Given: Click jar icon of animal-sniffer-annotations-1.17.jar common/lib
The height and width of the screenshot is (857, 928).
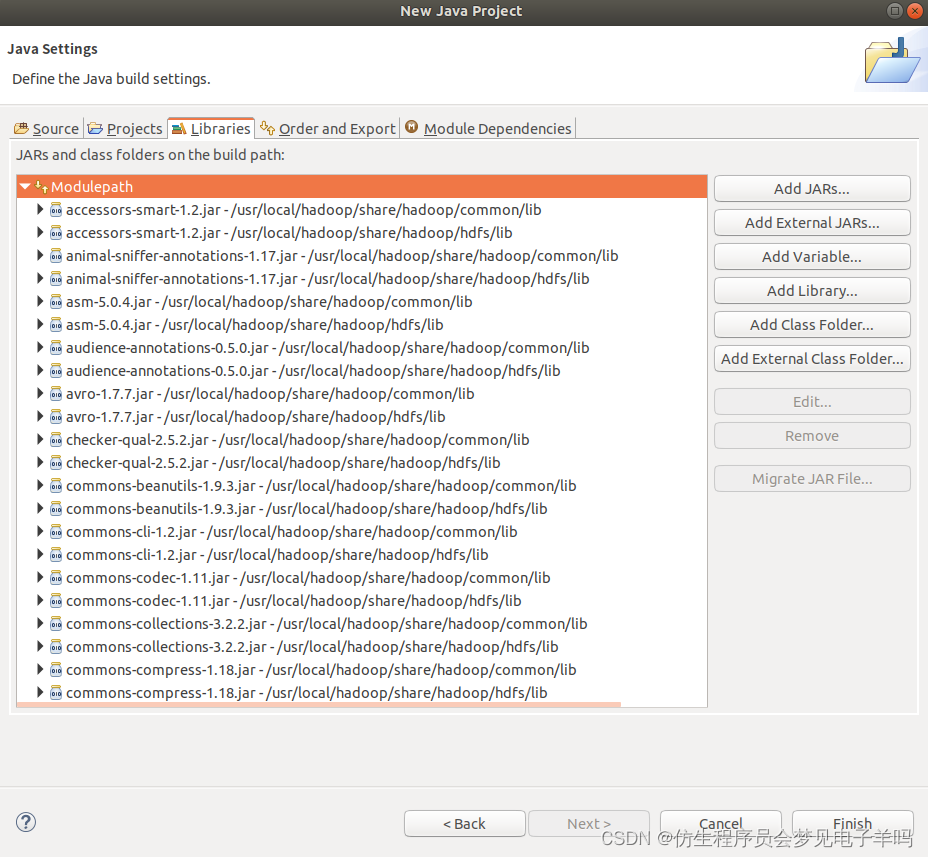Looking at the screenshot, I should pos(56,256).
